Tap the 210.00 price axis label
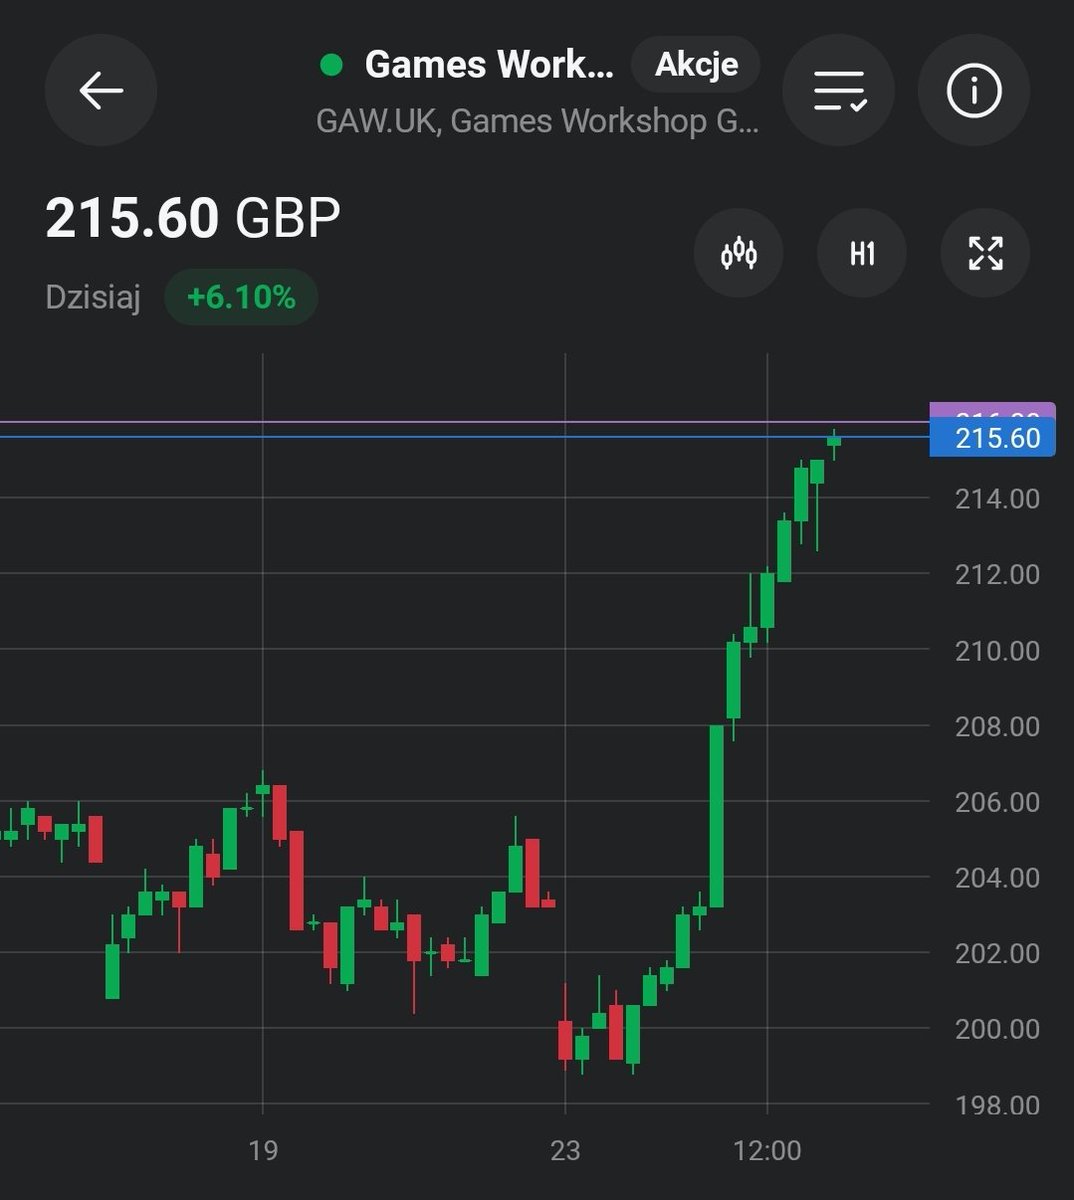 (x=997, y=651)
